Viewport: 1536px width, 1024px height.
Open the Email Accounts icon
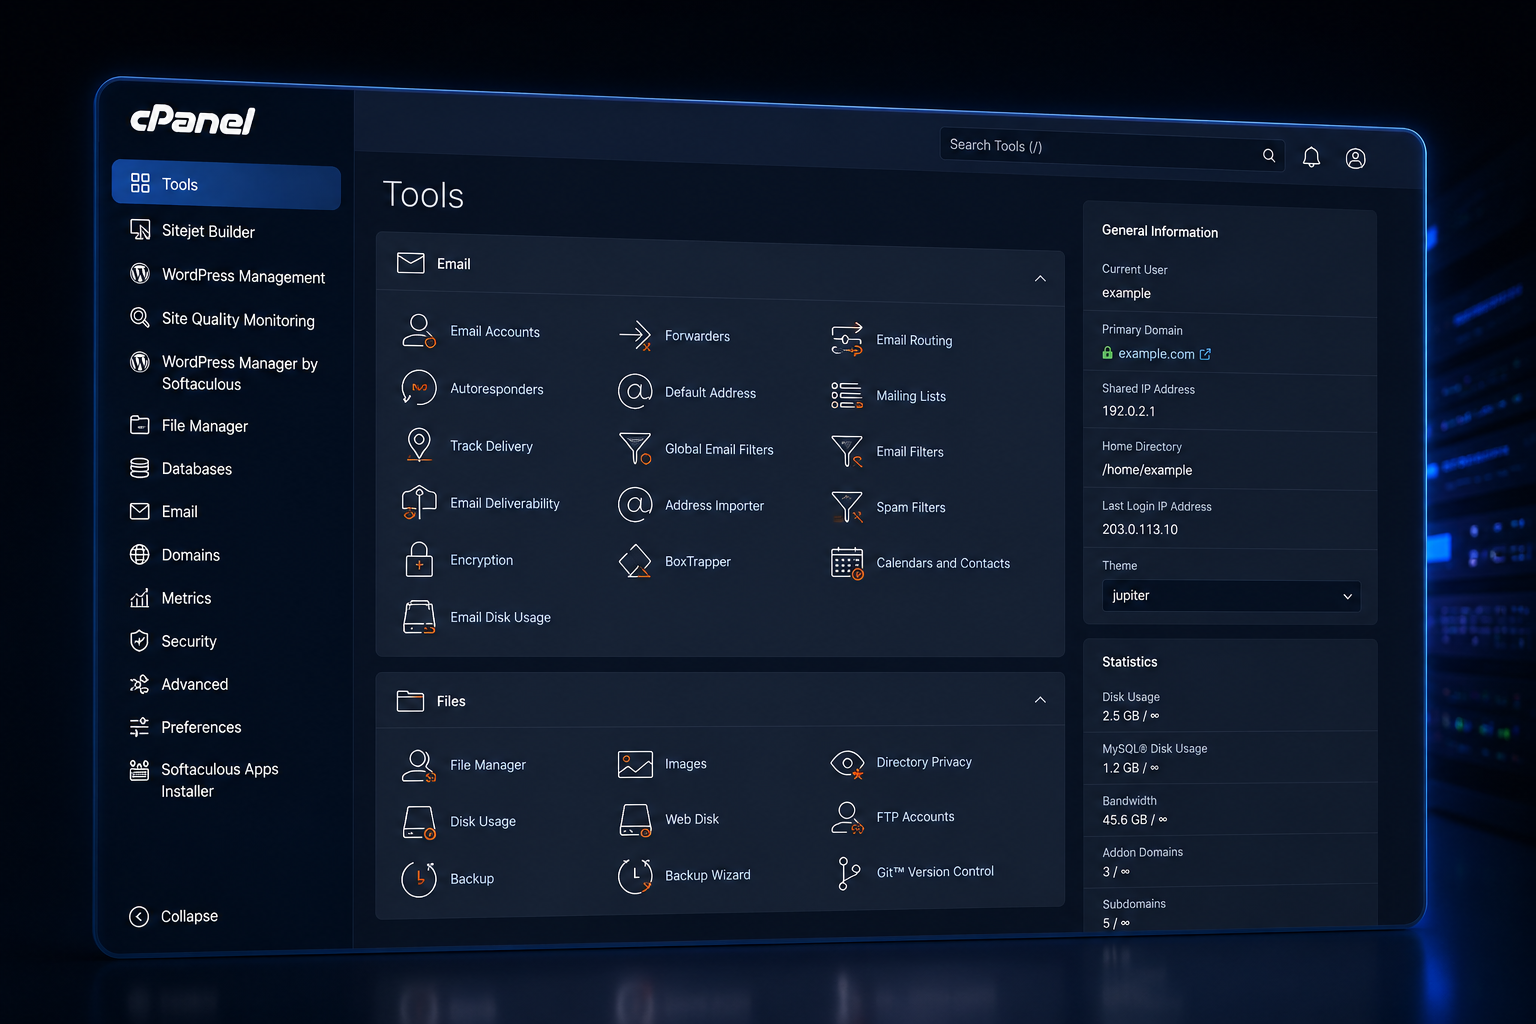click(x=419, y=331)
